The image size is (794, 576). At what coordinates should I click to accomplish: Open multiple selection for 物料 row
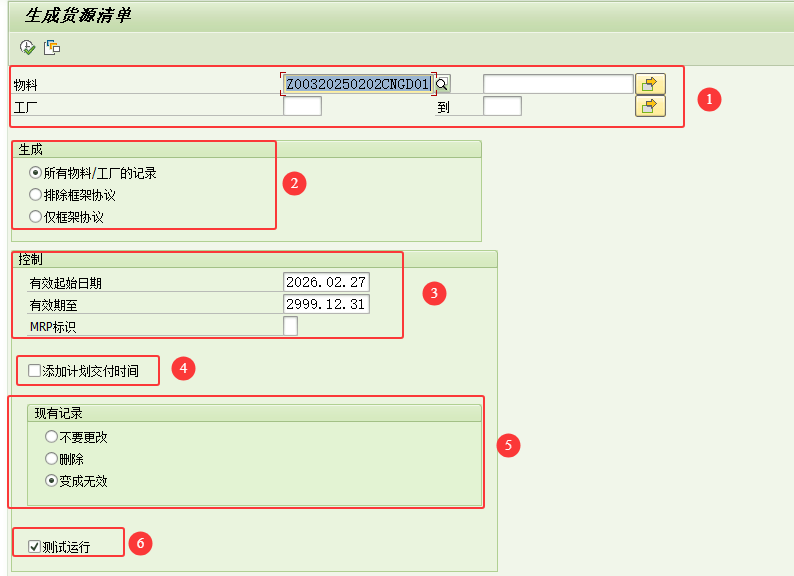(650, 84)
